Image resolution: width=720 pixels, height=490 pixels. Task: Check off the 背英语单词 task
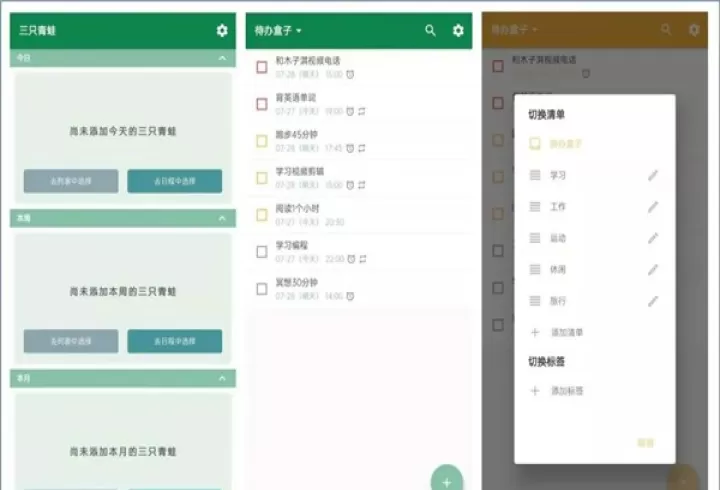pyautogui.click(x=262, y=104)
